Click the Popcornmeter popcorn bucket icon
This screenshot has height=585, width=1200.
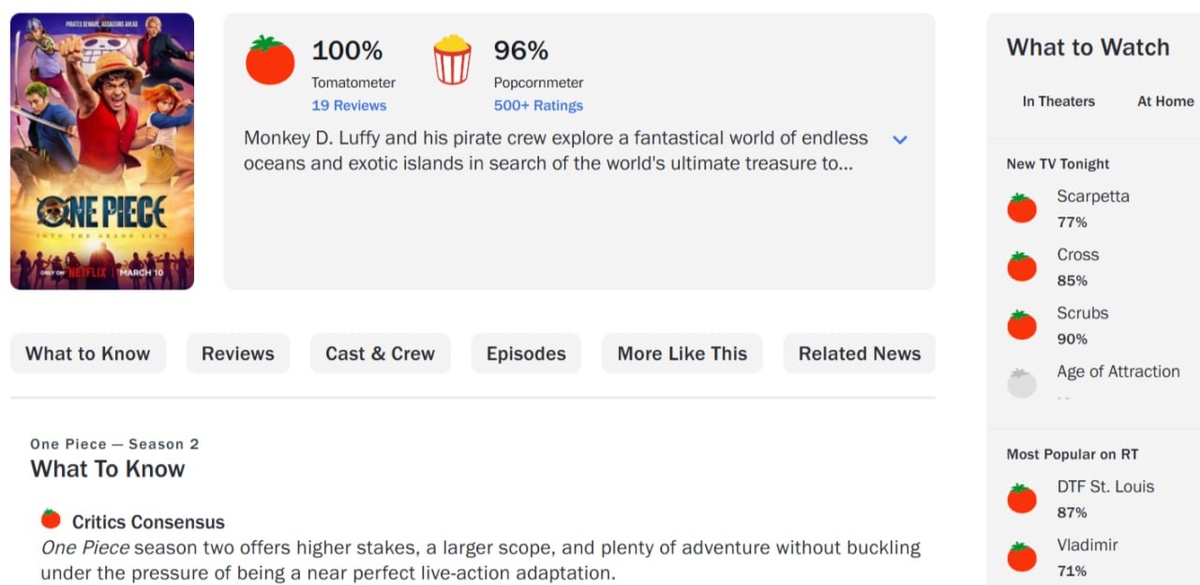[452, 60]
